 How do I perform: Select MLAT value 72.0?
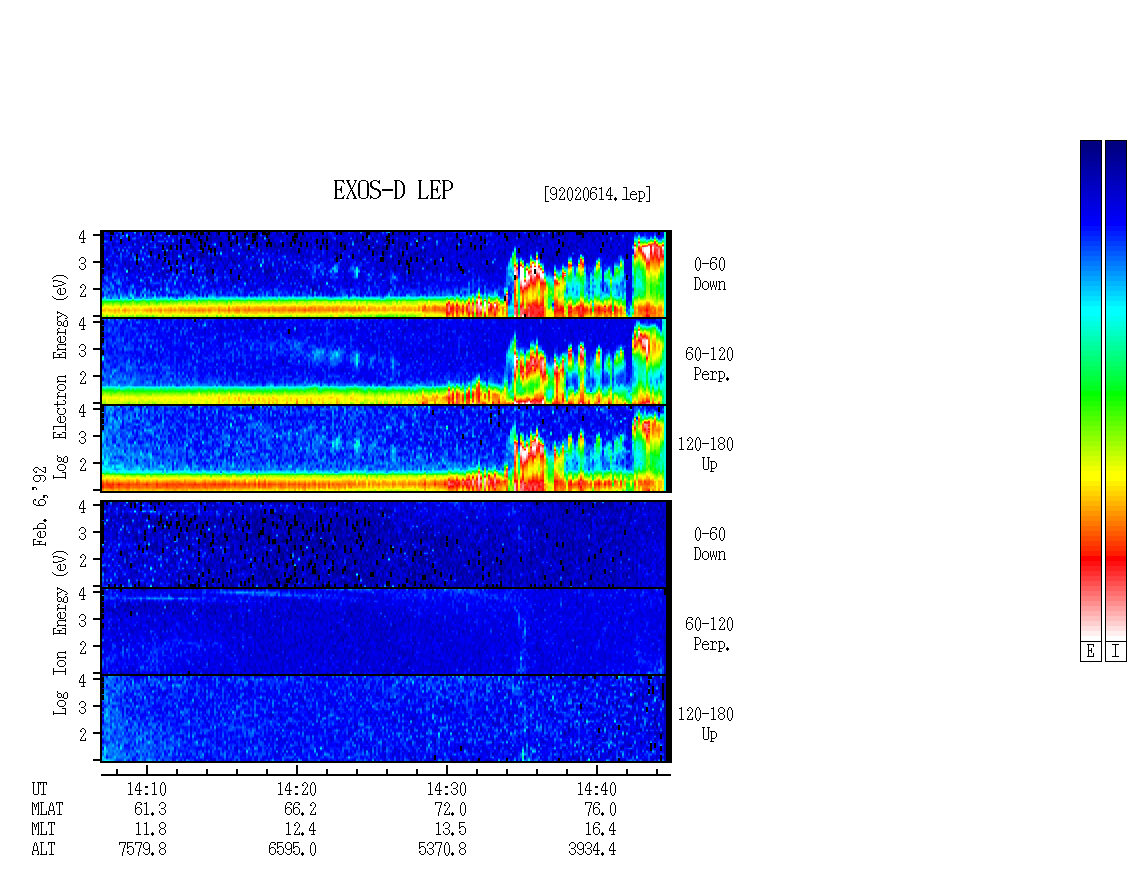pyautogui.click(x=450, y=809)
